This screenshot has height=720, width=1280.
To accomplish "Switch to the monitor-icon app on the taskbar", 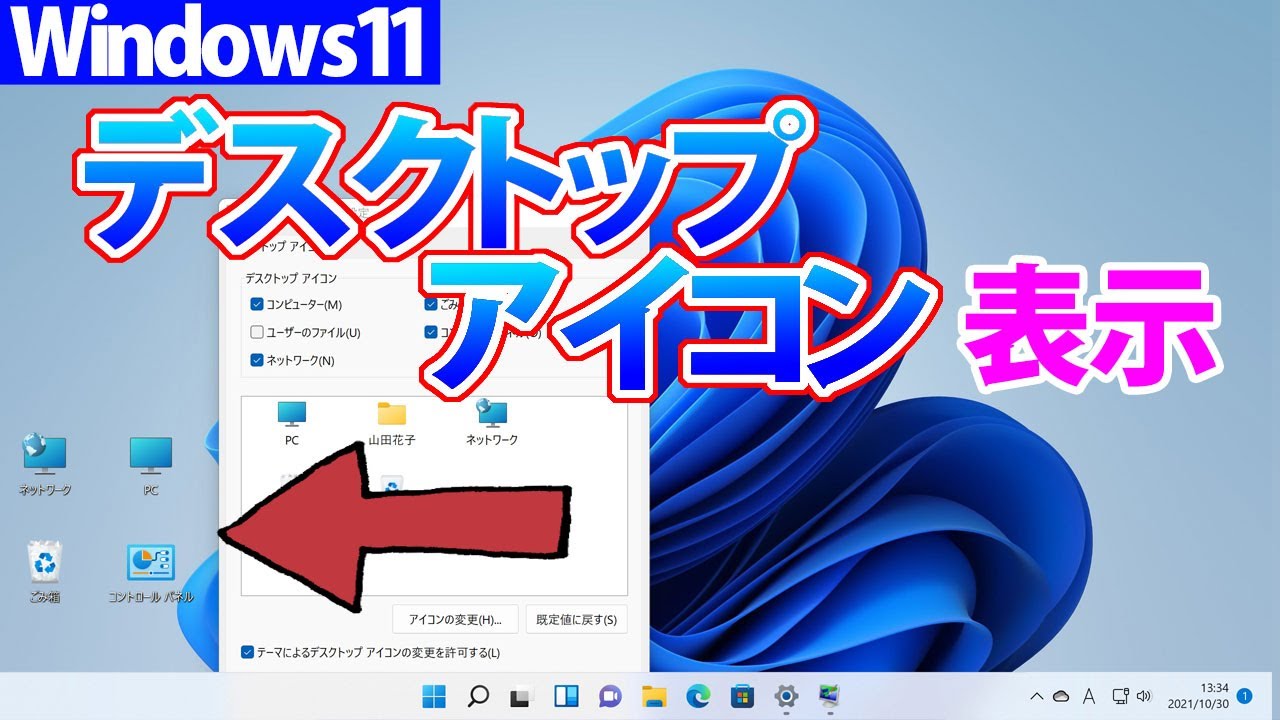I will pos(829,696).
